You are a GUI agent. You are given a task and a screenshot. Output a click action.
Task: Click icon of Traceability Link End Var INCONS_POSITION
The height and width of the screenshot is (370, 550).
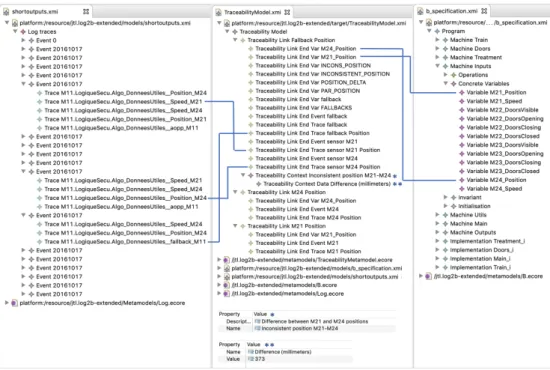pos(251,66)
